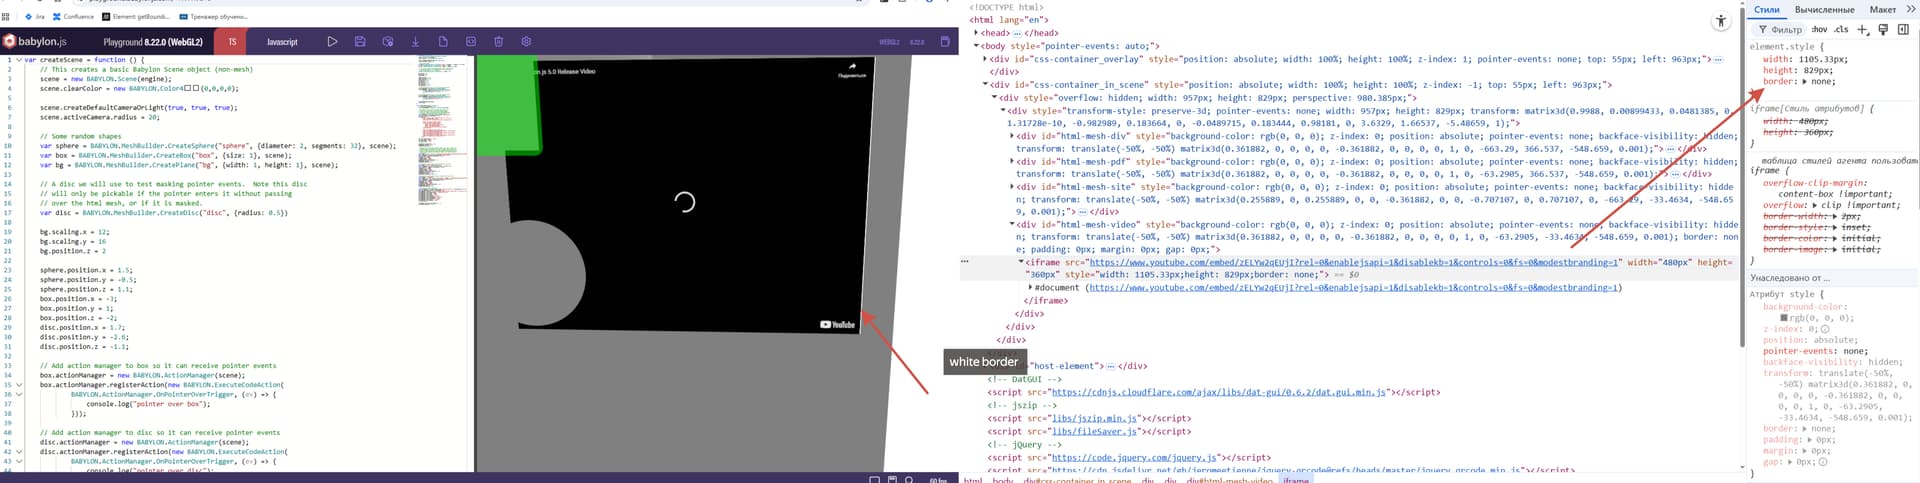The image size is (1920, 483).
Task: Open the jszip.min.js script link
Action: [1095, 419]
